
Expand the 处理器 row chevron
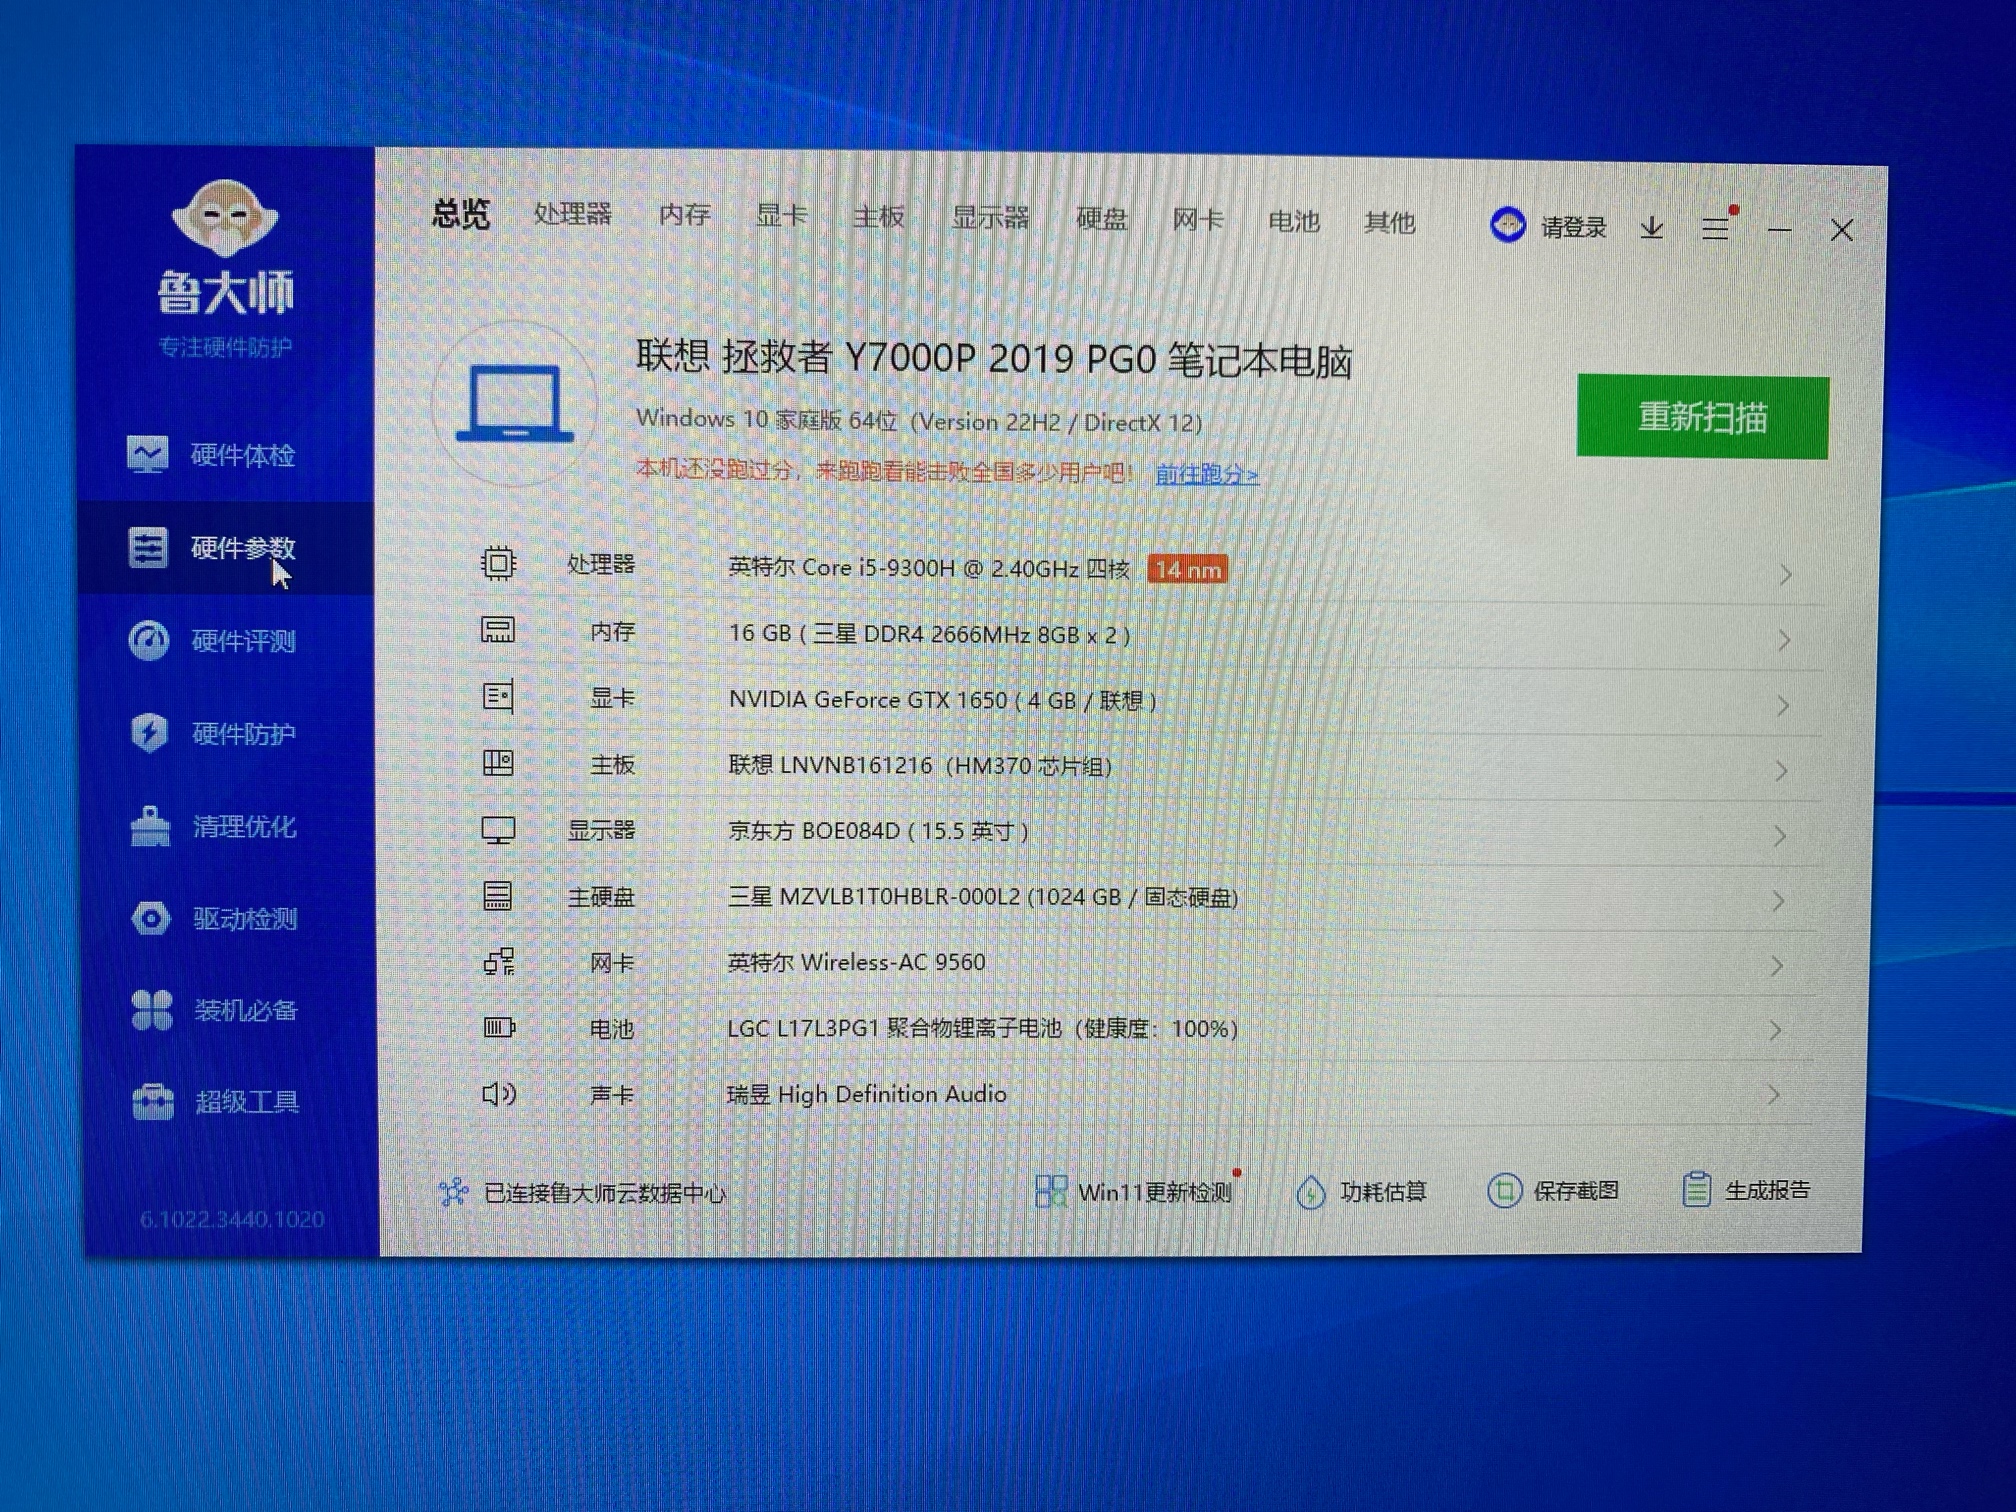tap(1785, 574)
